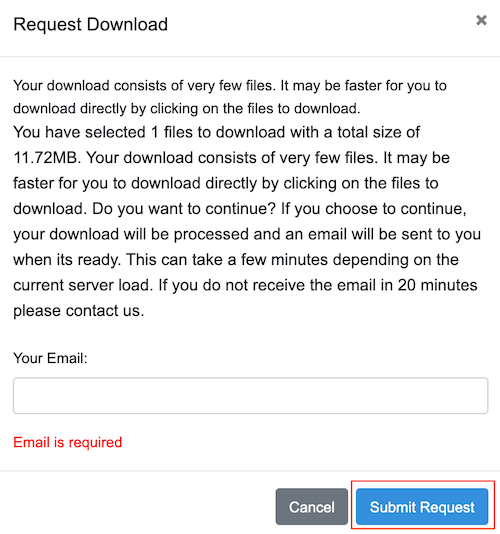
Task: Click the Submit Request button
Action: (422, 506)
